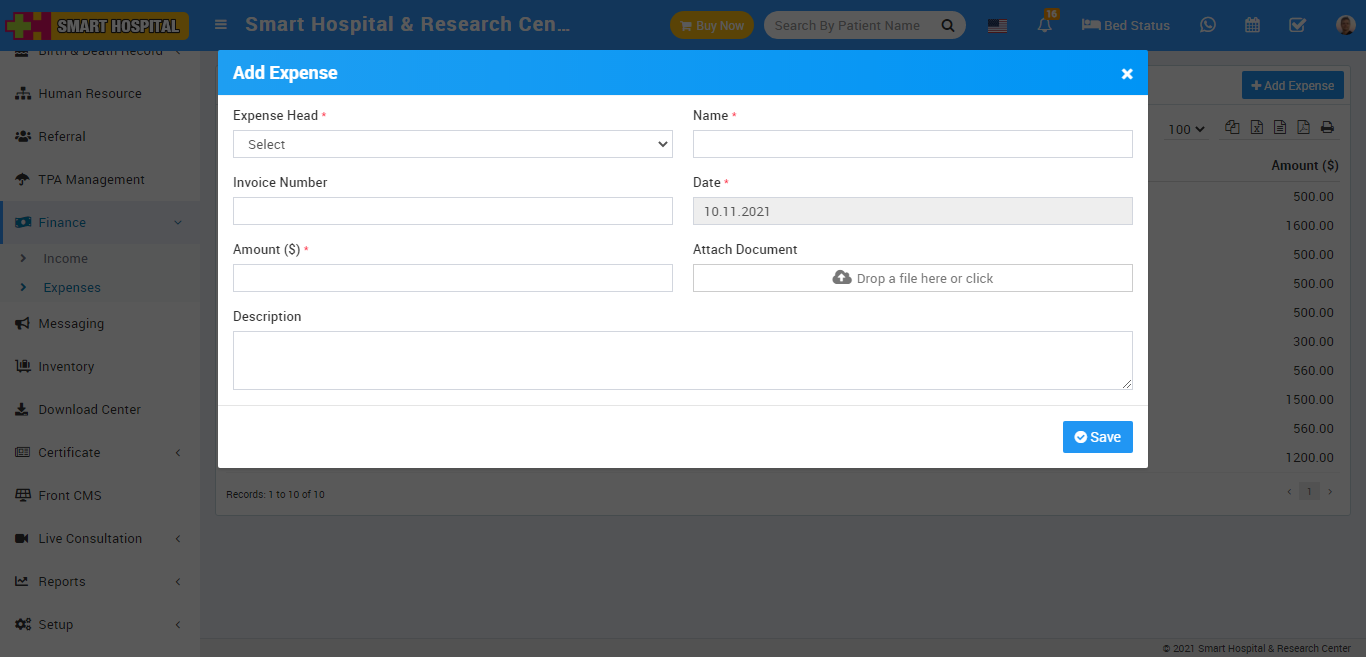Viewport: 1366px width, 657px height.
Task: Open the task checklist icon
Action: click(x=1297, y=25)
